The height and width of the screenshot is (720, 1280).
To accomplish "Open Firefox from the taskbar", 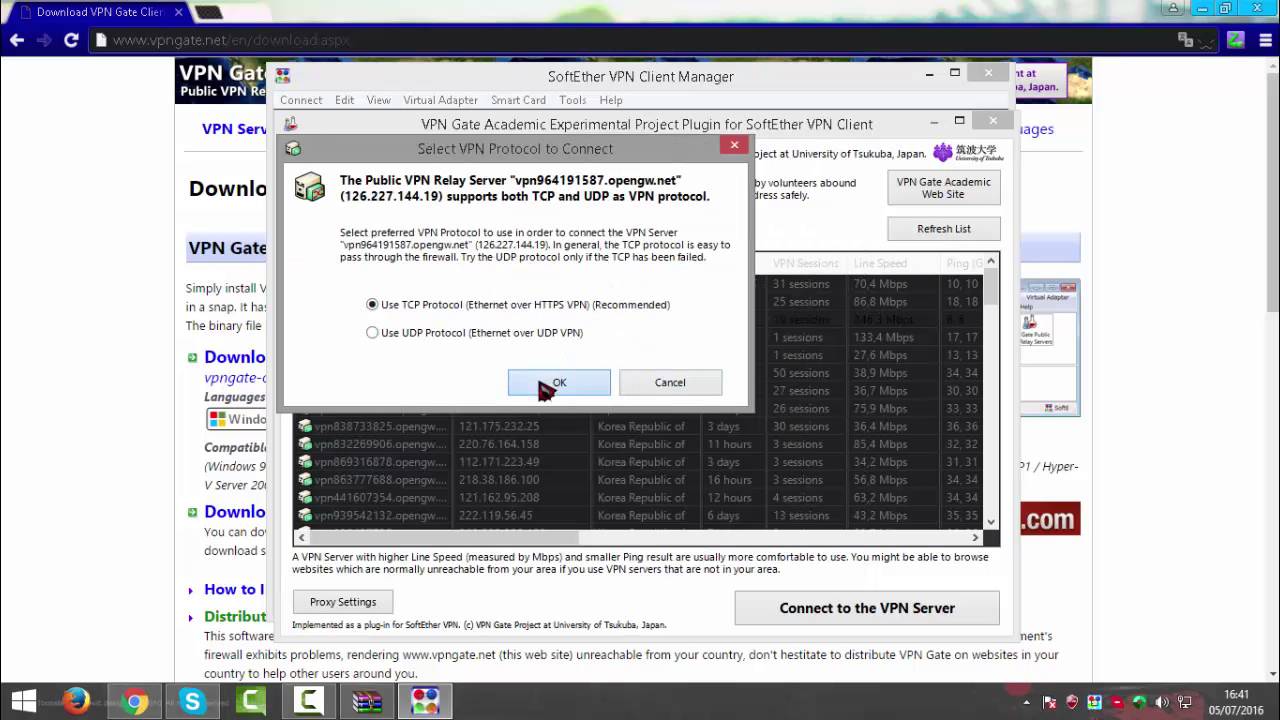I will pyautogui.click(x=77, y=701).
